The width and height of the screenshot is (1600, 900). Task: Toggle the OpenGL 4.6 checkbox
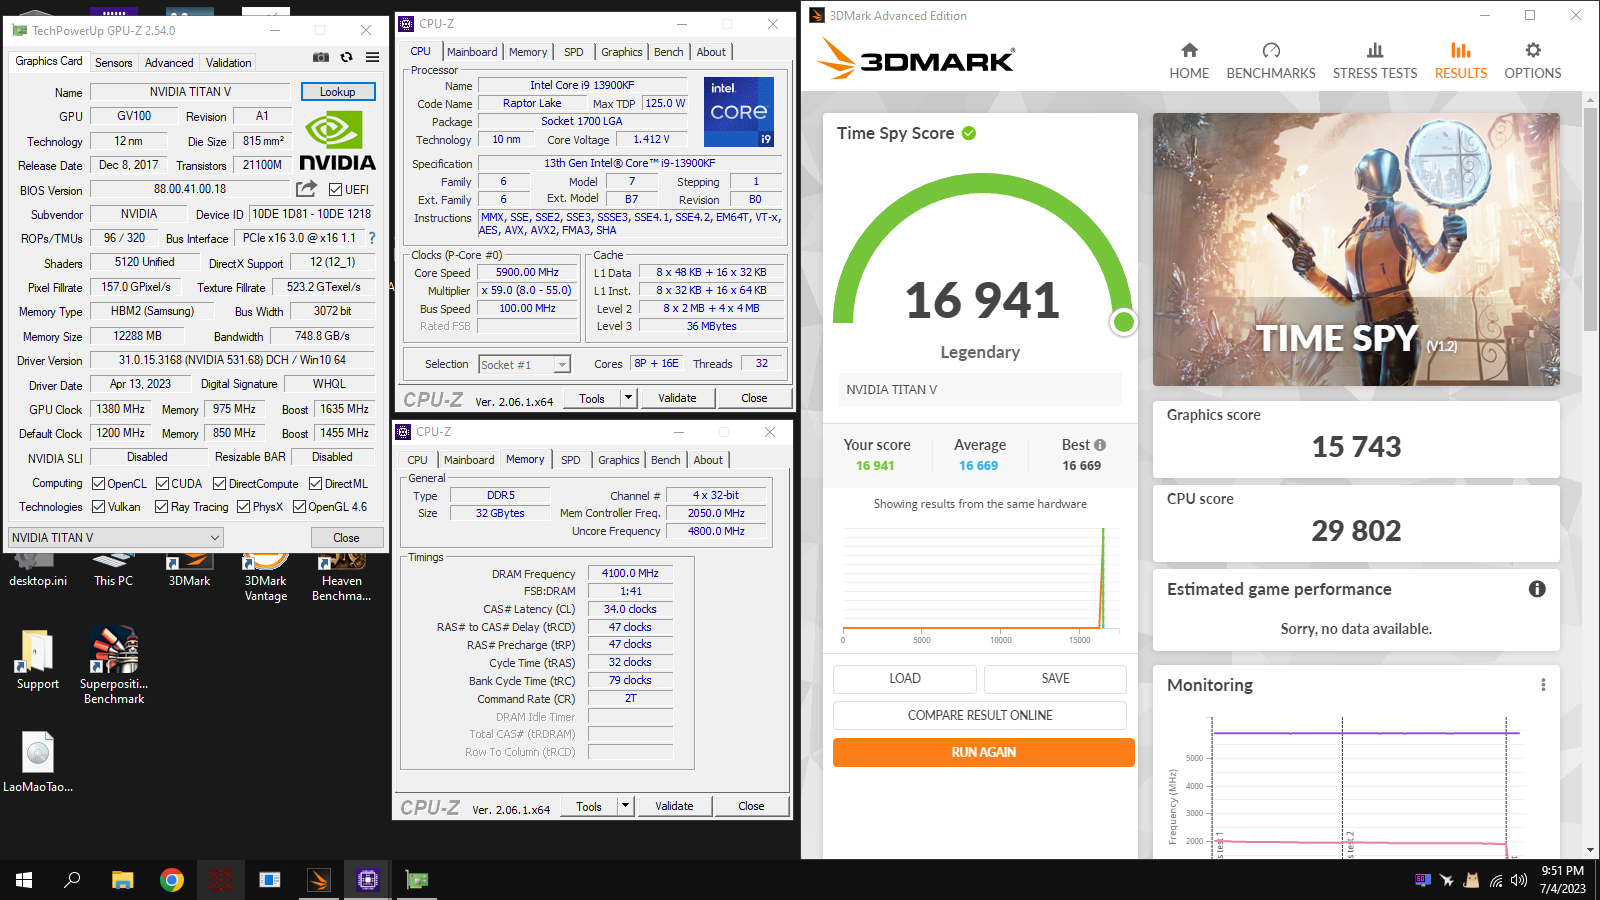(299, 507)
